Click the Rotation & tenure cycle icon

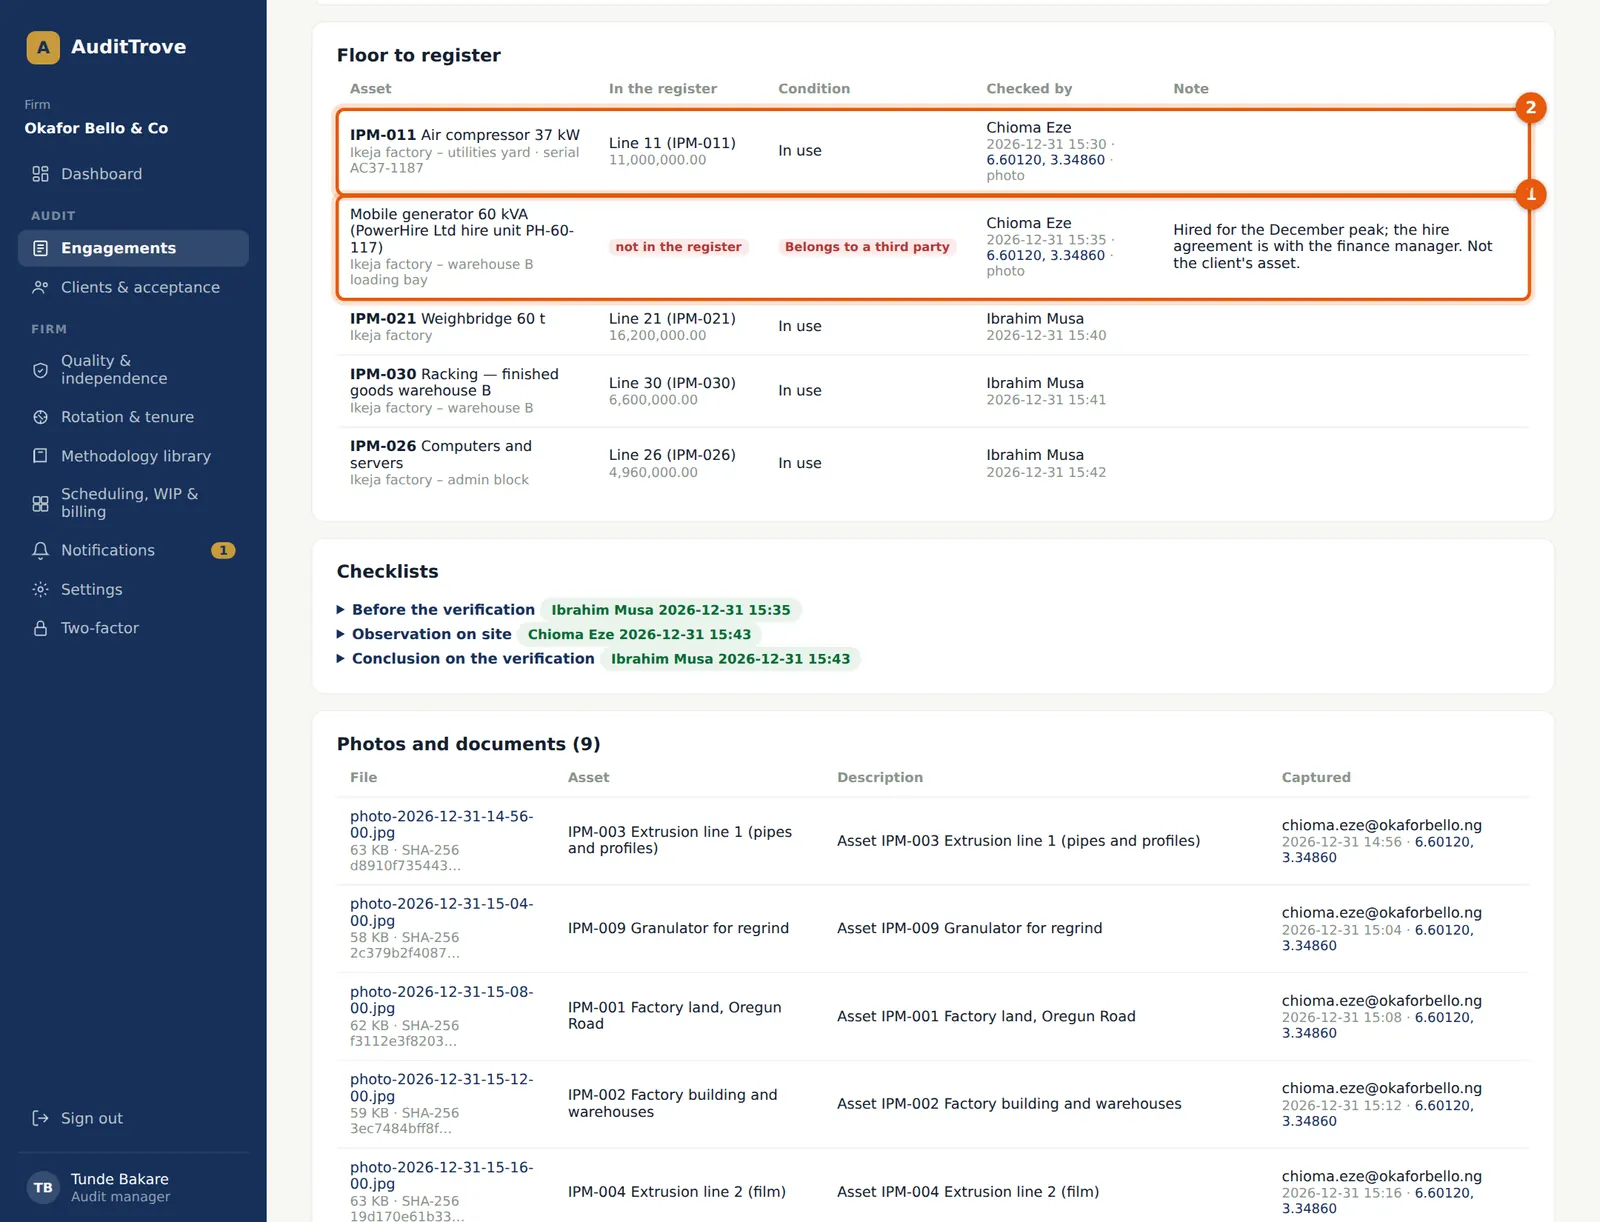(40, 417)
